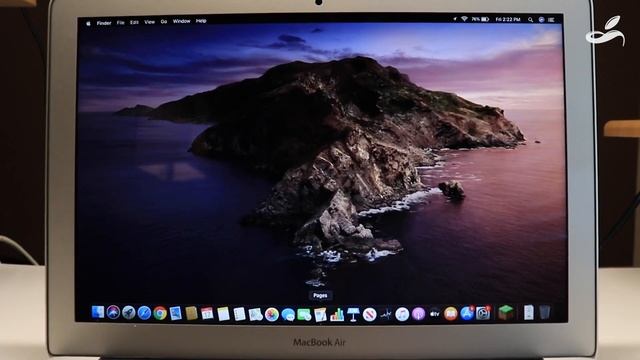Open Launchpad rocket icon in Dock
640x360 pixels.
point(129,313)
